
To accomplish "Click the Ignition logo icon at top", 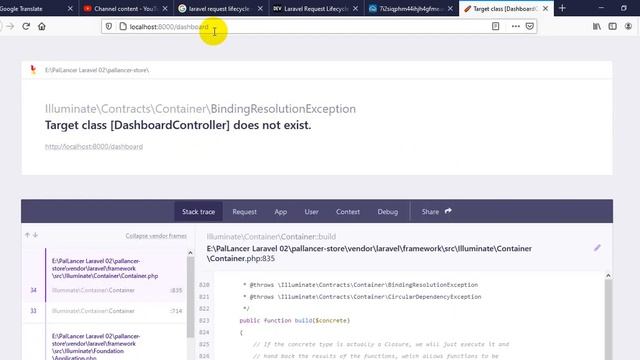I will click(x=33, y=70).
